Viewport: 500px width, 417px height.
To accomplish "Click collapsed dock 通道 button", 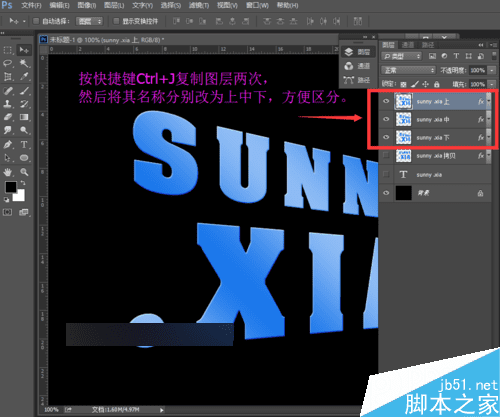I will [x=357, y=66].
